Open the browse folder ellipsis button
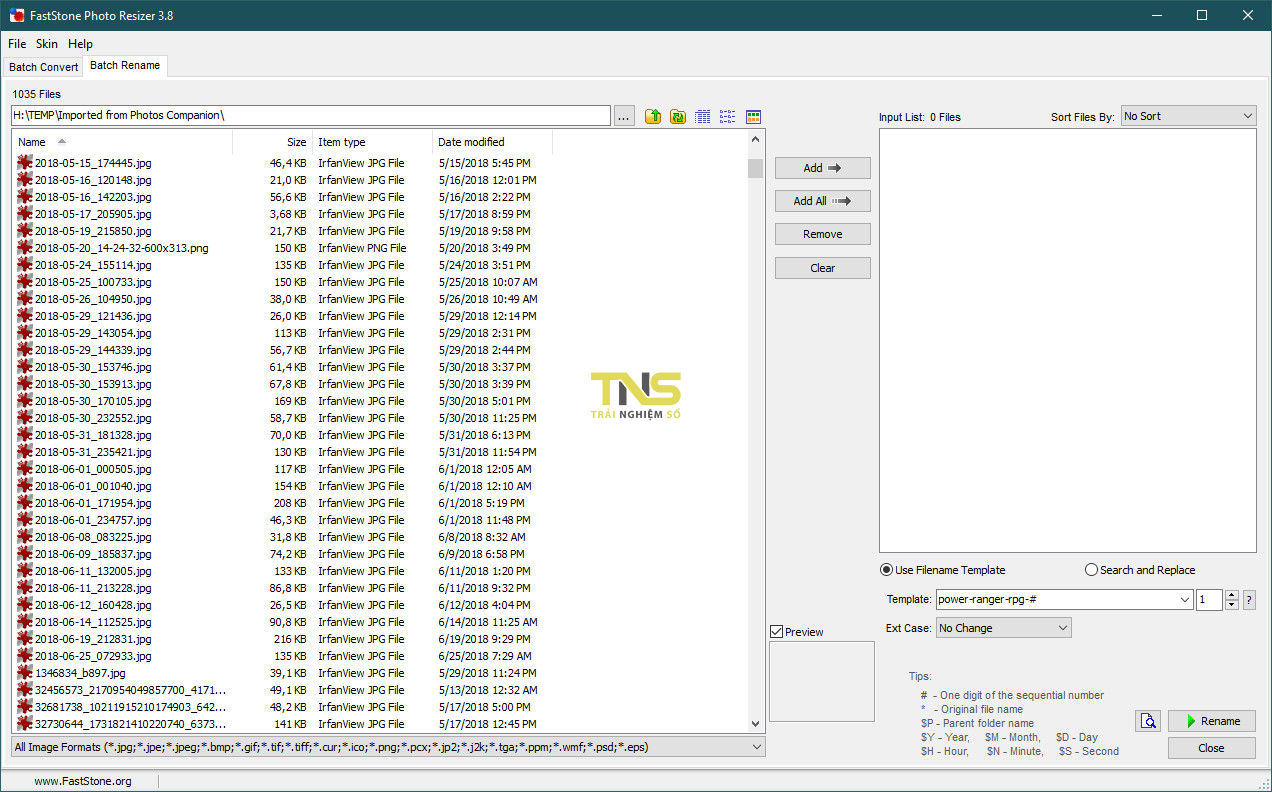1272x792 pixels. [623, 115]
